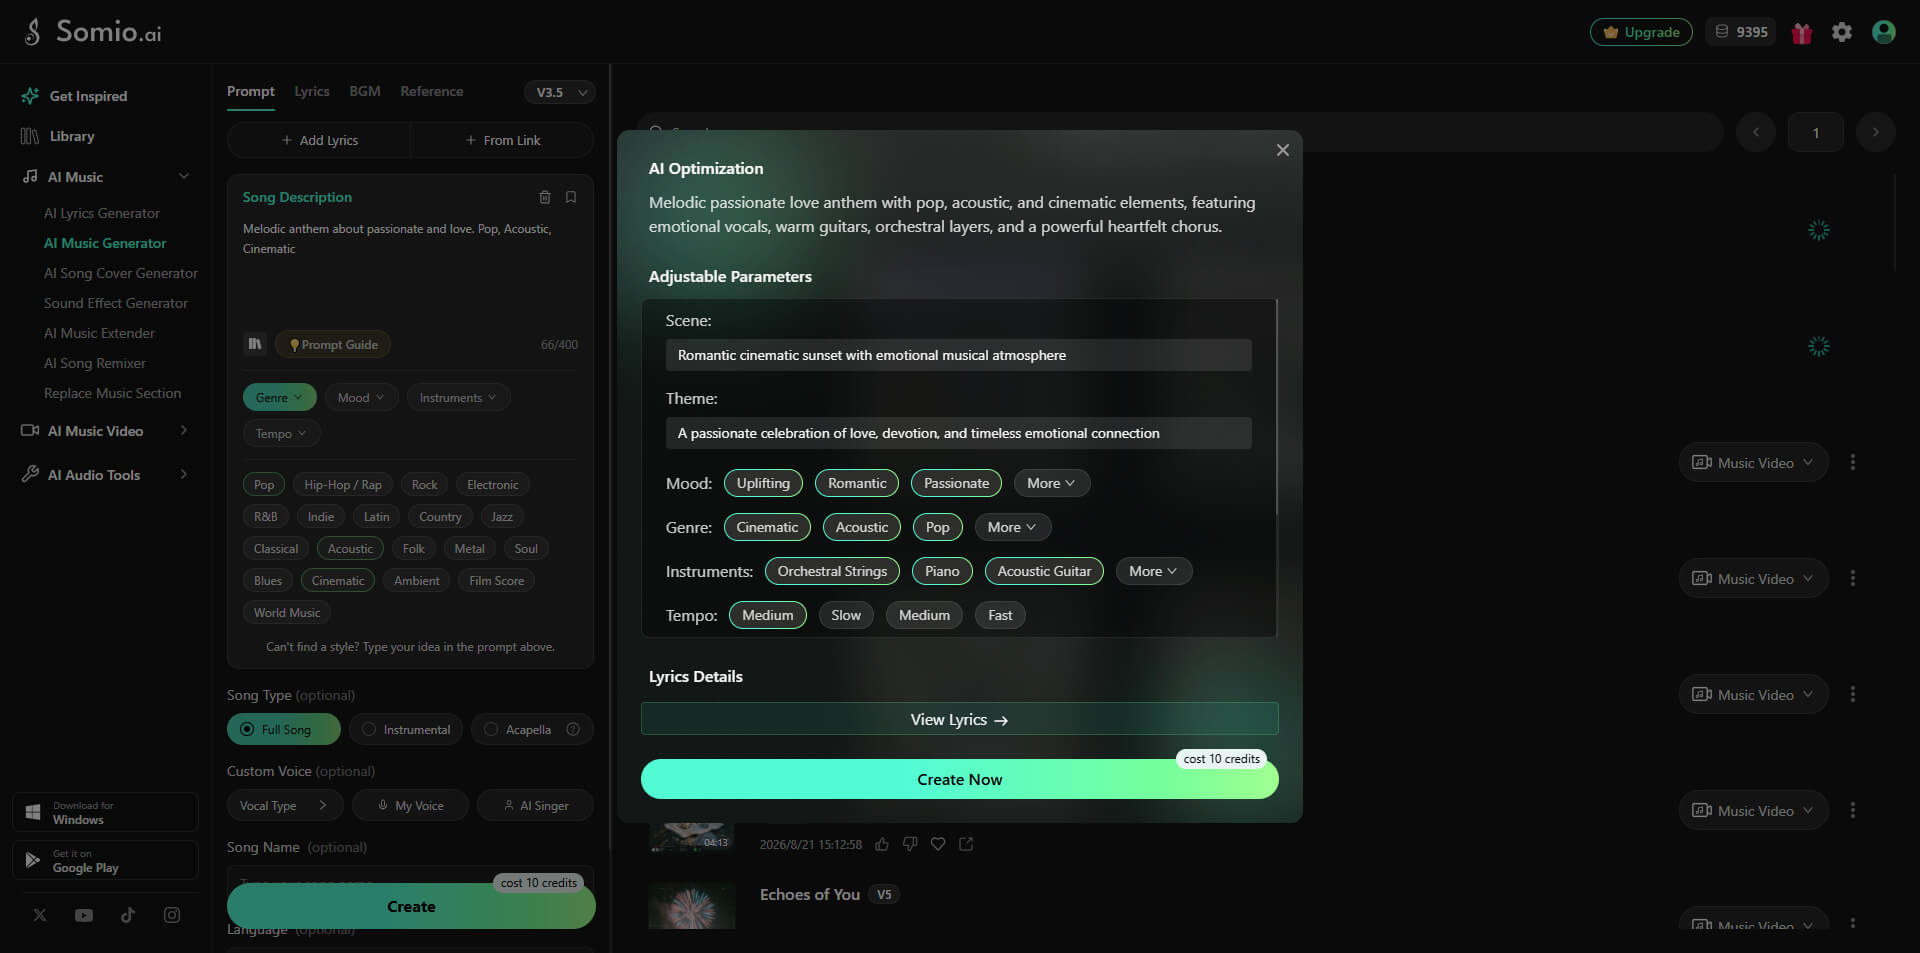Viewport: 1920px width, 953px height.
Task: Expand the AI Music Video sidebar section
Action: pos(105,431)
